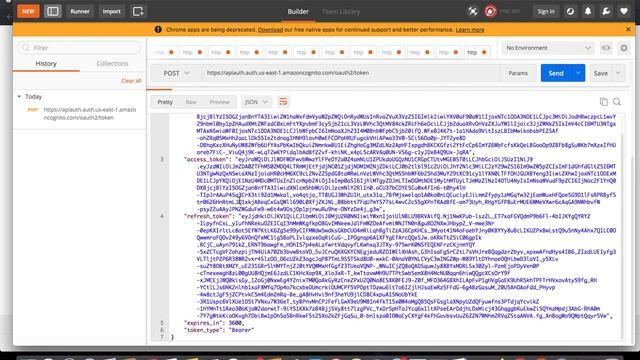Clear all history
Image resolution: width=640 pixels, height=360 pixels.
click(131, 81)
